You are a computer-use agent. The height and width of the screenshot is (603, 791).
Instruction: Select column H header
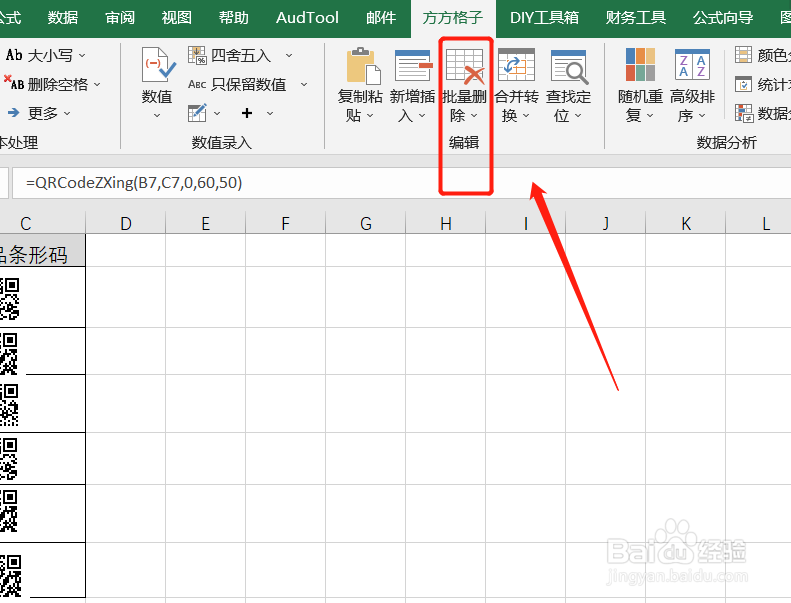tap(445, 223)
